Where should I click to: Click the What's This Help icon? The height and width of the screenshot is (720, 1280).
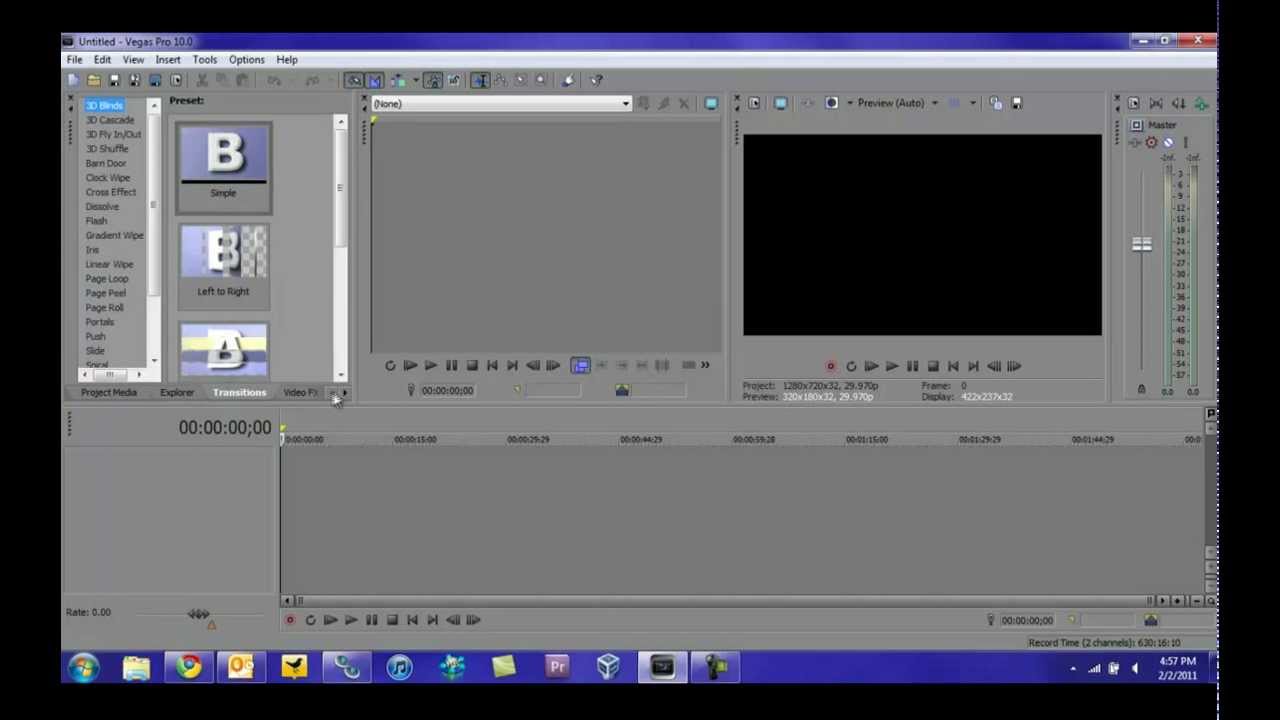click(596, 80)
